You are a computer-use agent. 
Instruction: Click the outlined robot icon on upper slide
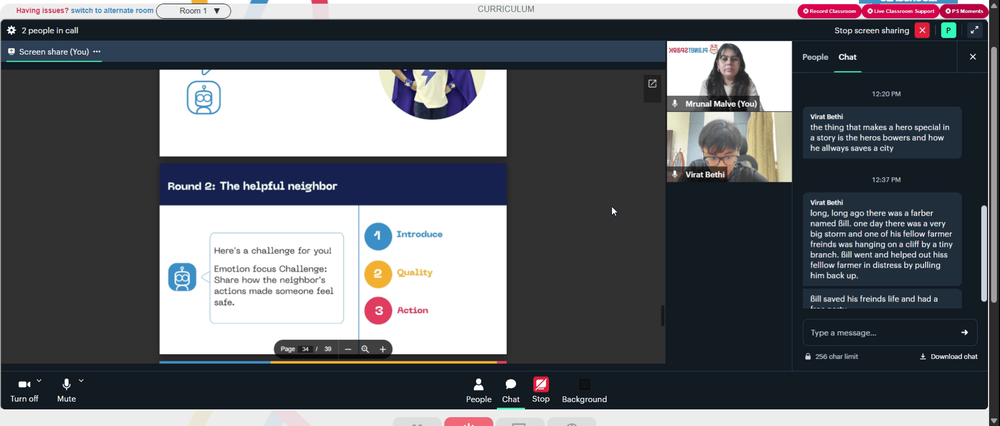pos(203,98)
